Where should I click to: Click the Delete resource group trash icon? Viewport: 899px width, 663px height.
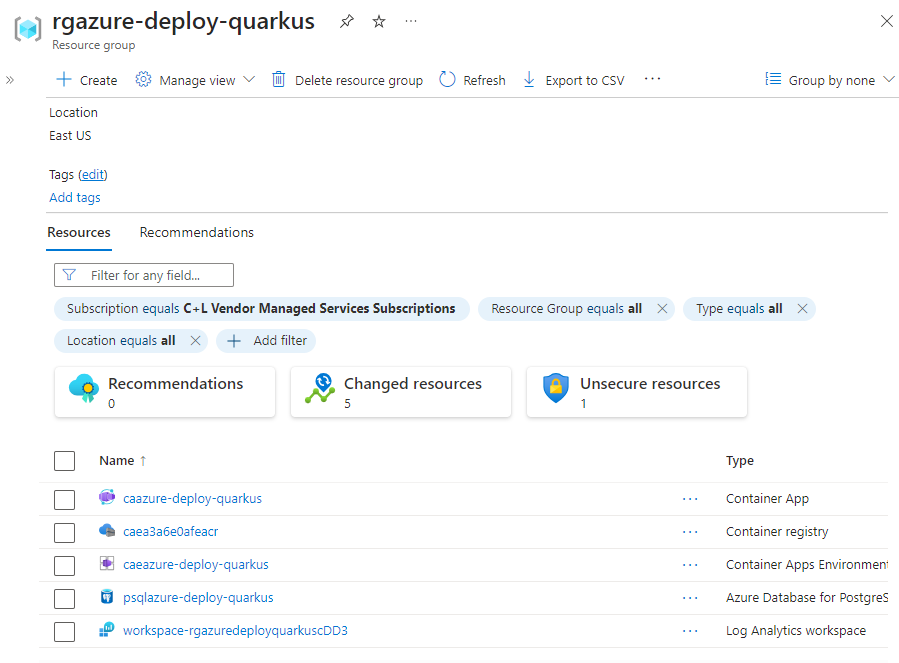pos(279,80)
